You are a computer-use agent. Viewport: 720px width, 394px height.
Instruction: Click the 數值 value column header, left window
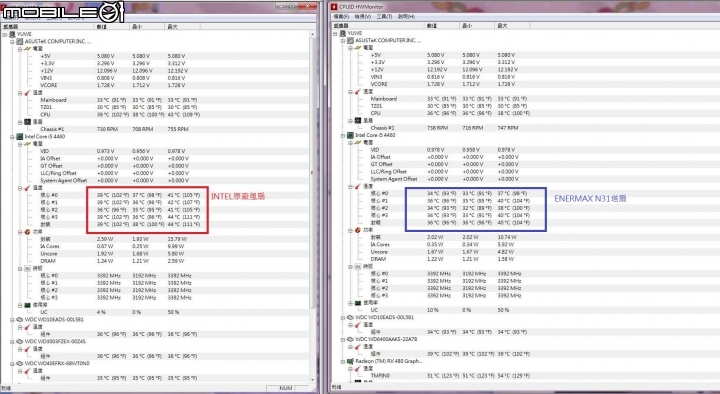point(112,27)
